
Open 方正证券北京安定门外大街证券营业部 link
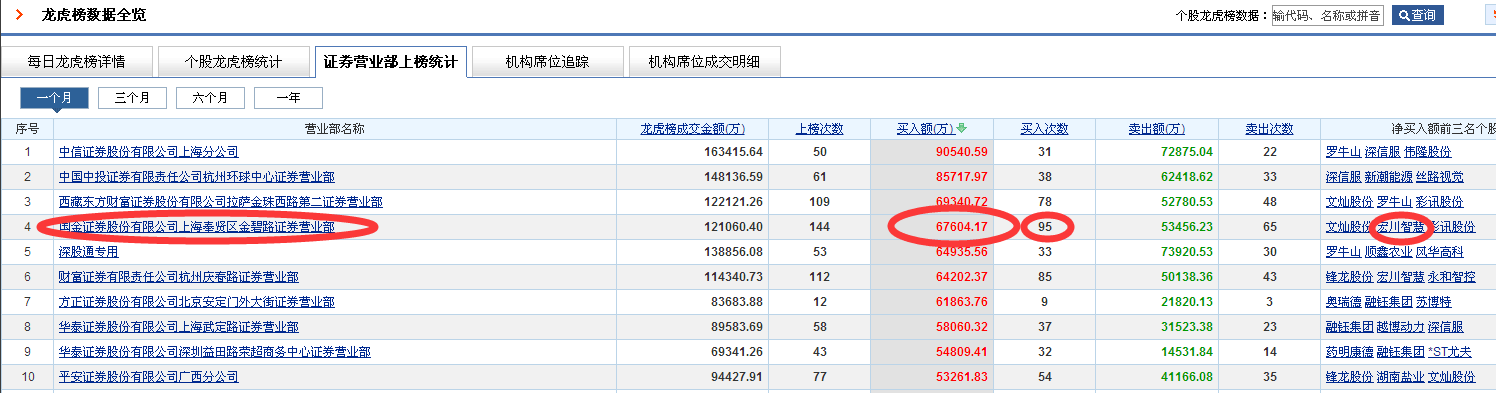[196, 302]
